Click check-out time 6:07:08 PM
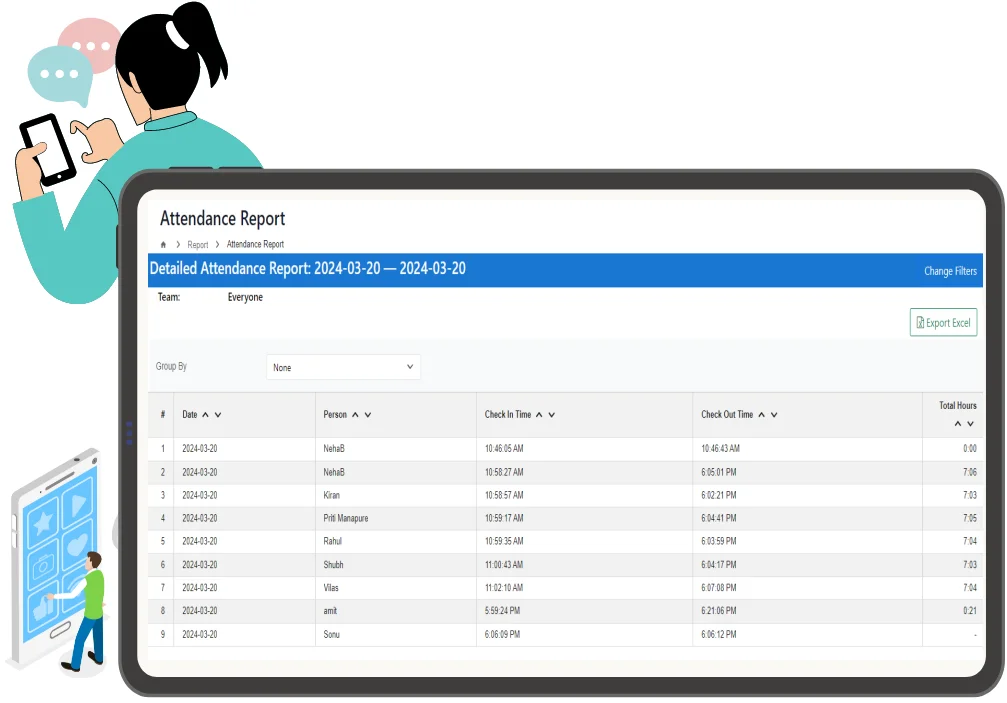Screen dimensions: 1007x703 point(719,588)
